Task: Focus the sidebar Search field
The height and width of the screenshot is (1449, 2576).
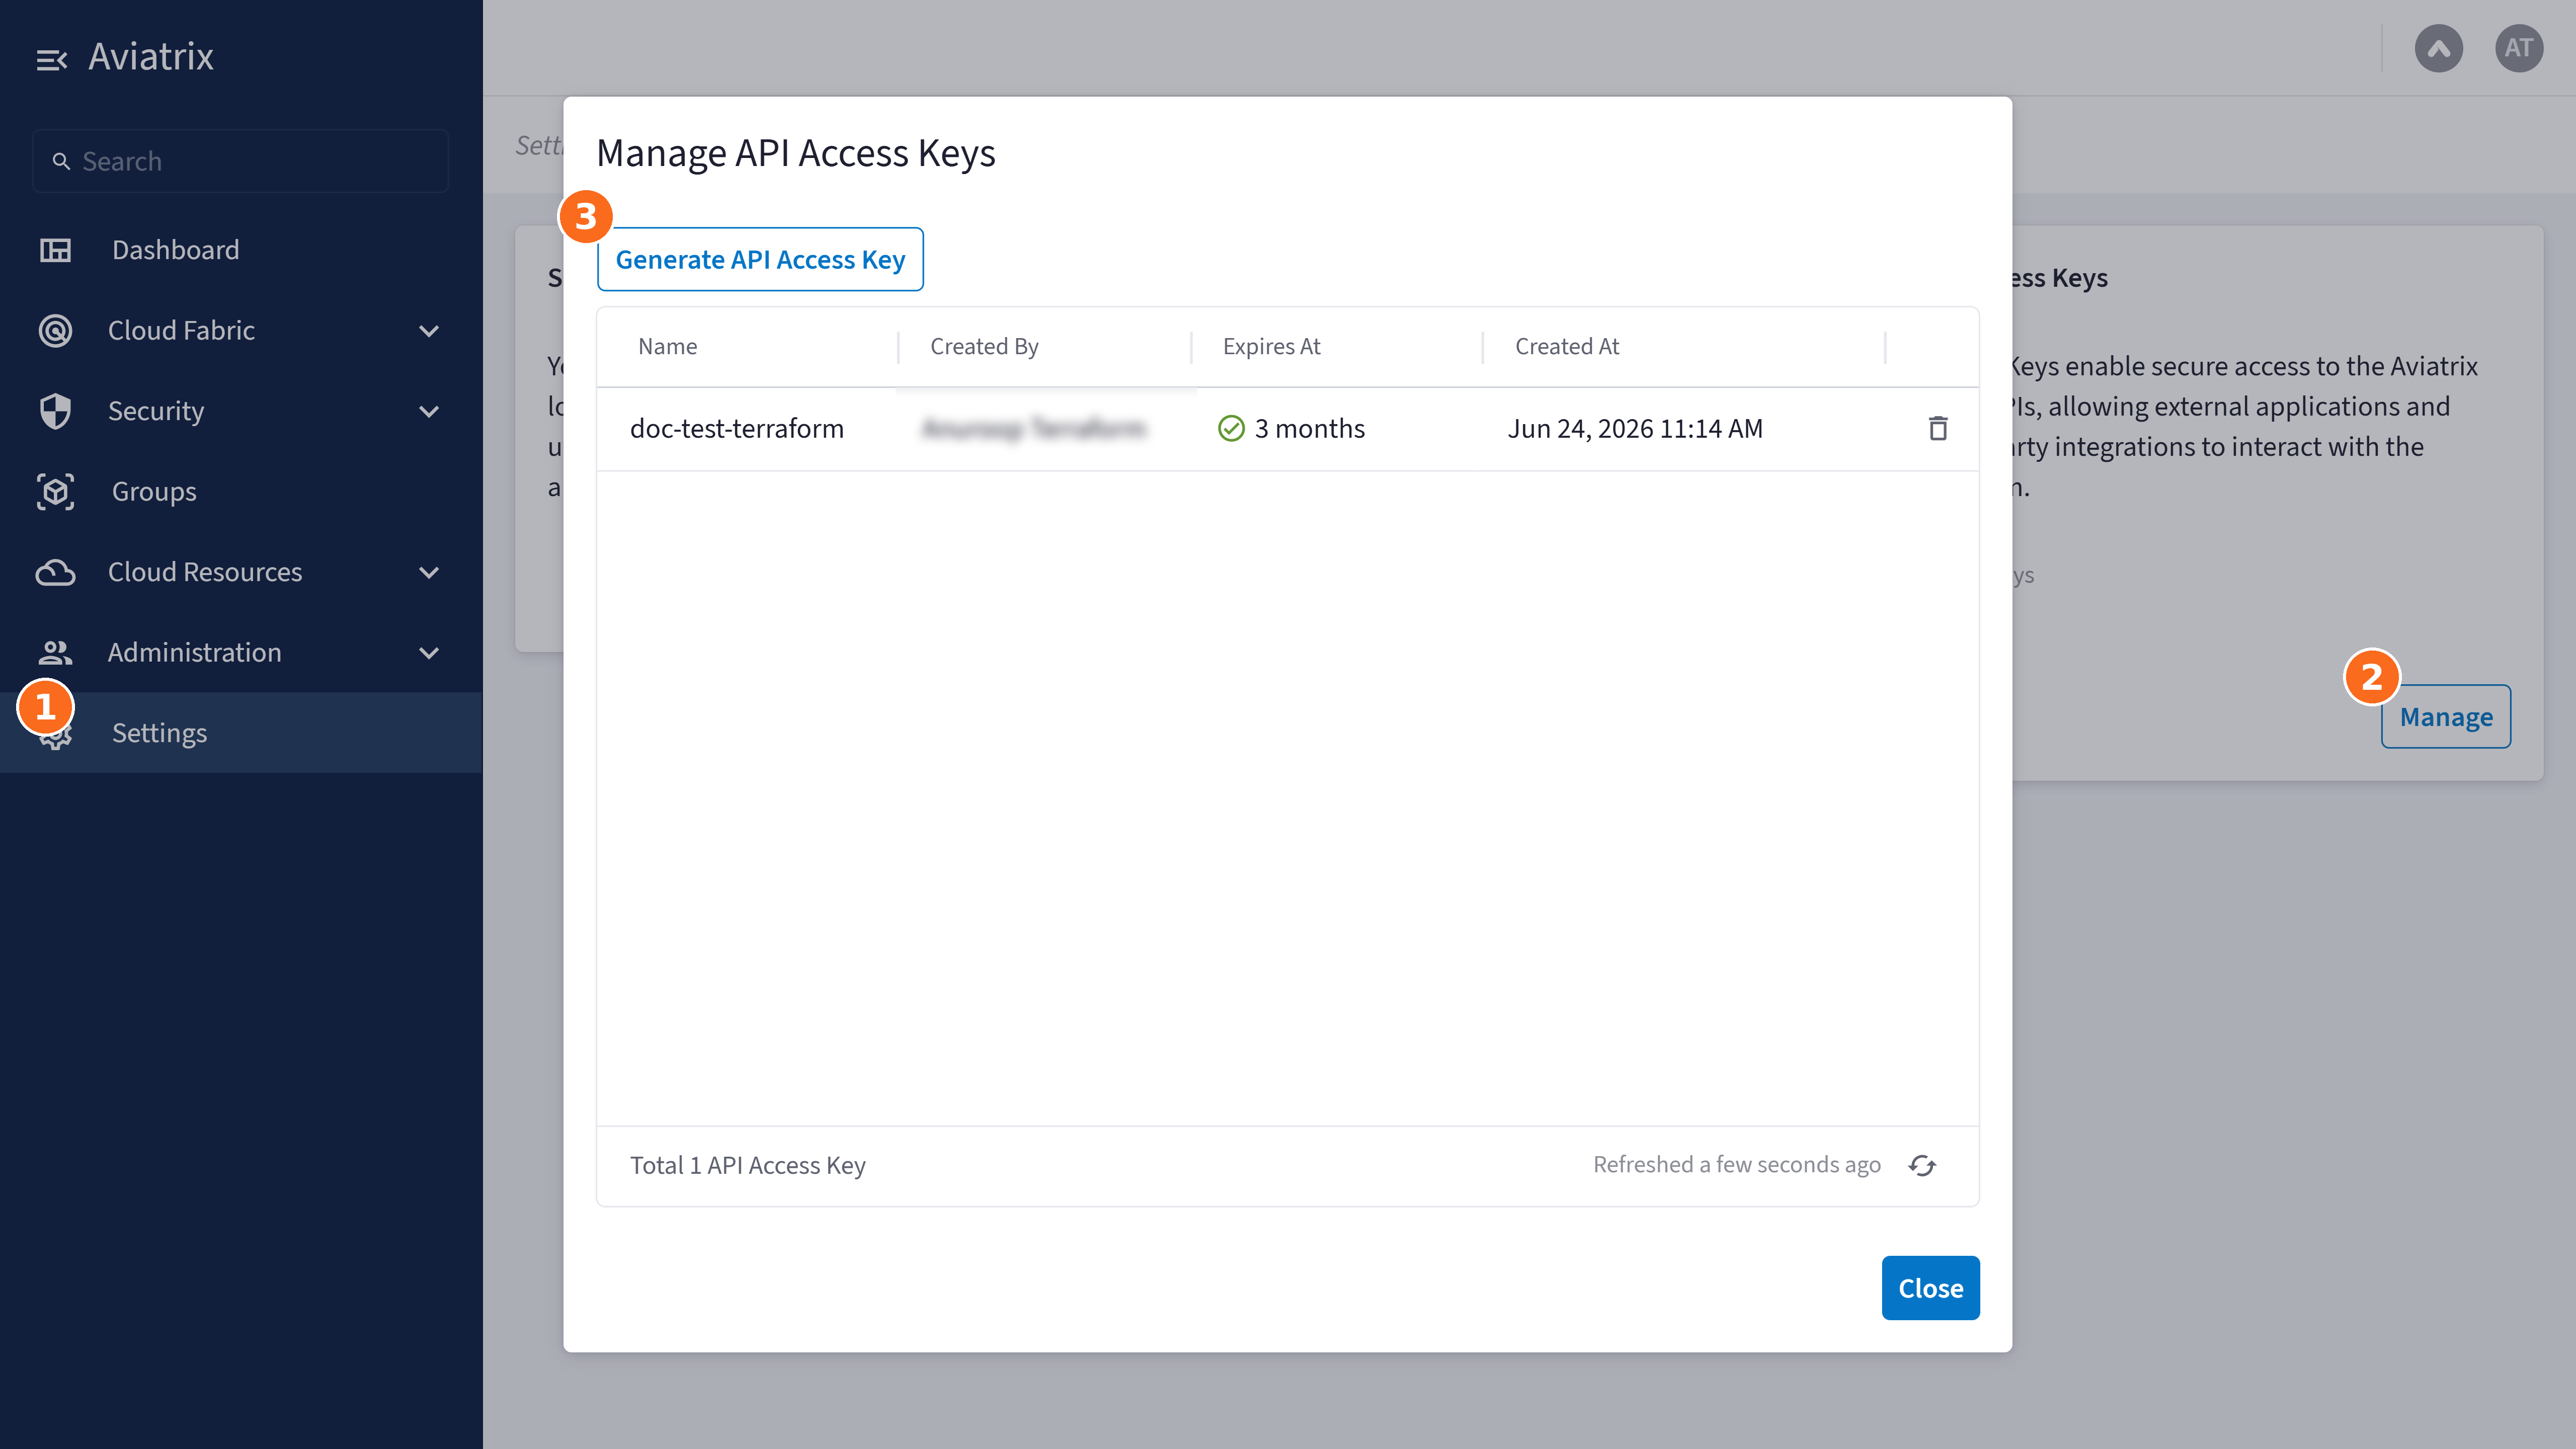Action: pos(240,161)
